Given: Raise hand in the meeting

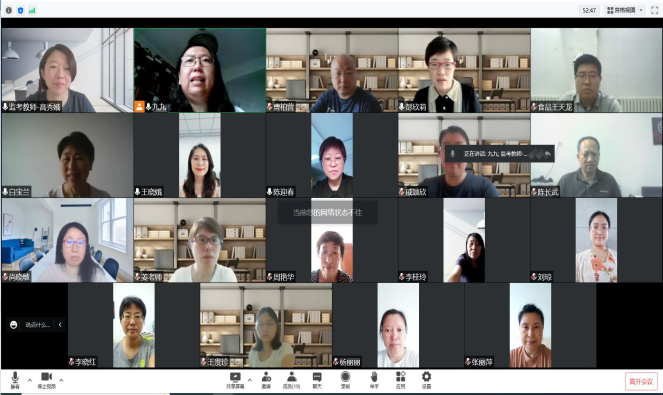Looking at the screenshot, I should pyautogui.click(x=374, y=380).
